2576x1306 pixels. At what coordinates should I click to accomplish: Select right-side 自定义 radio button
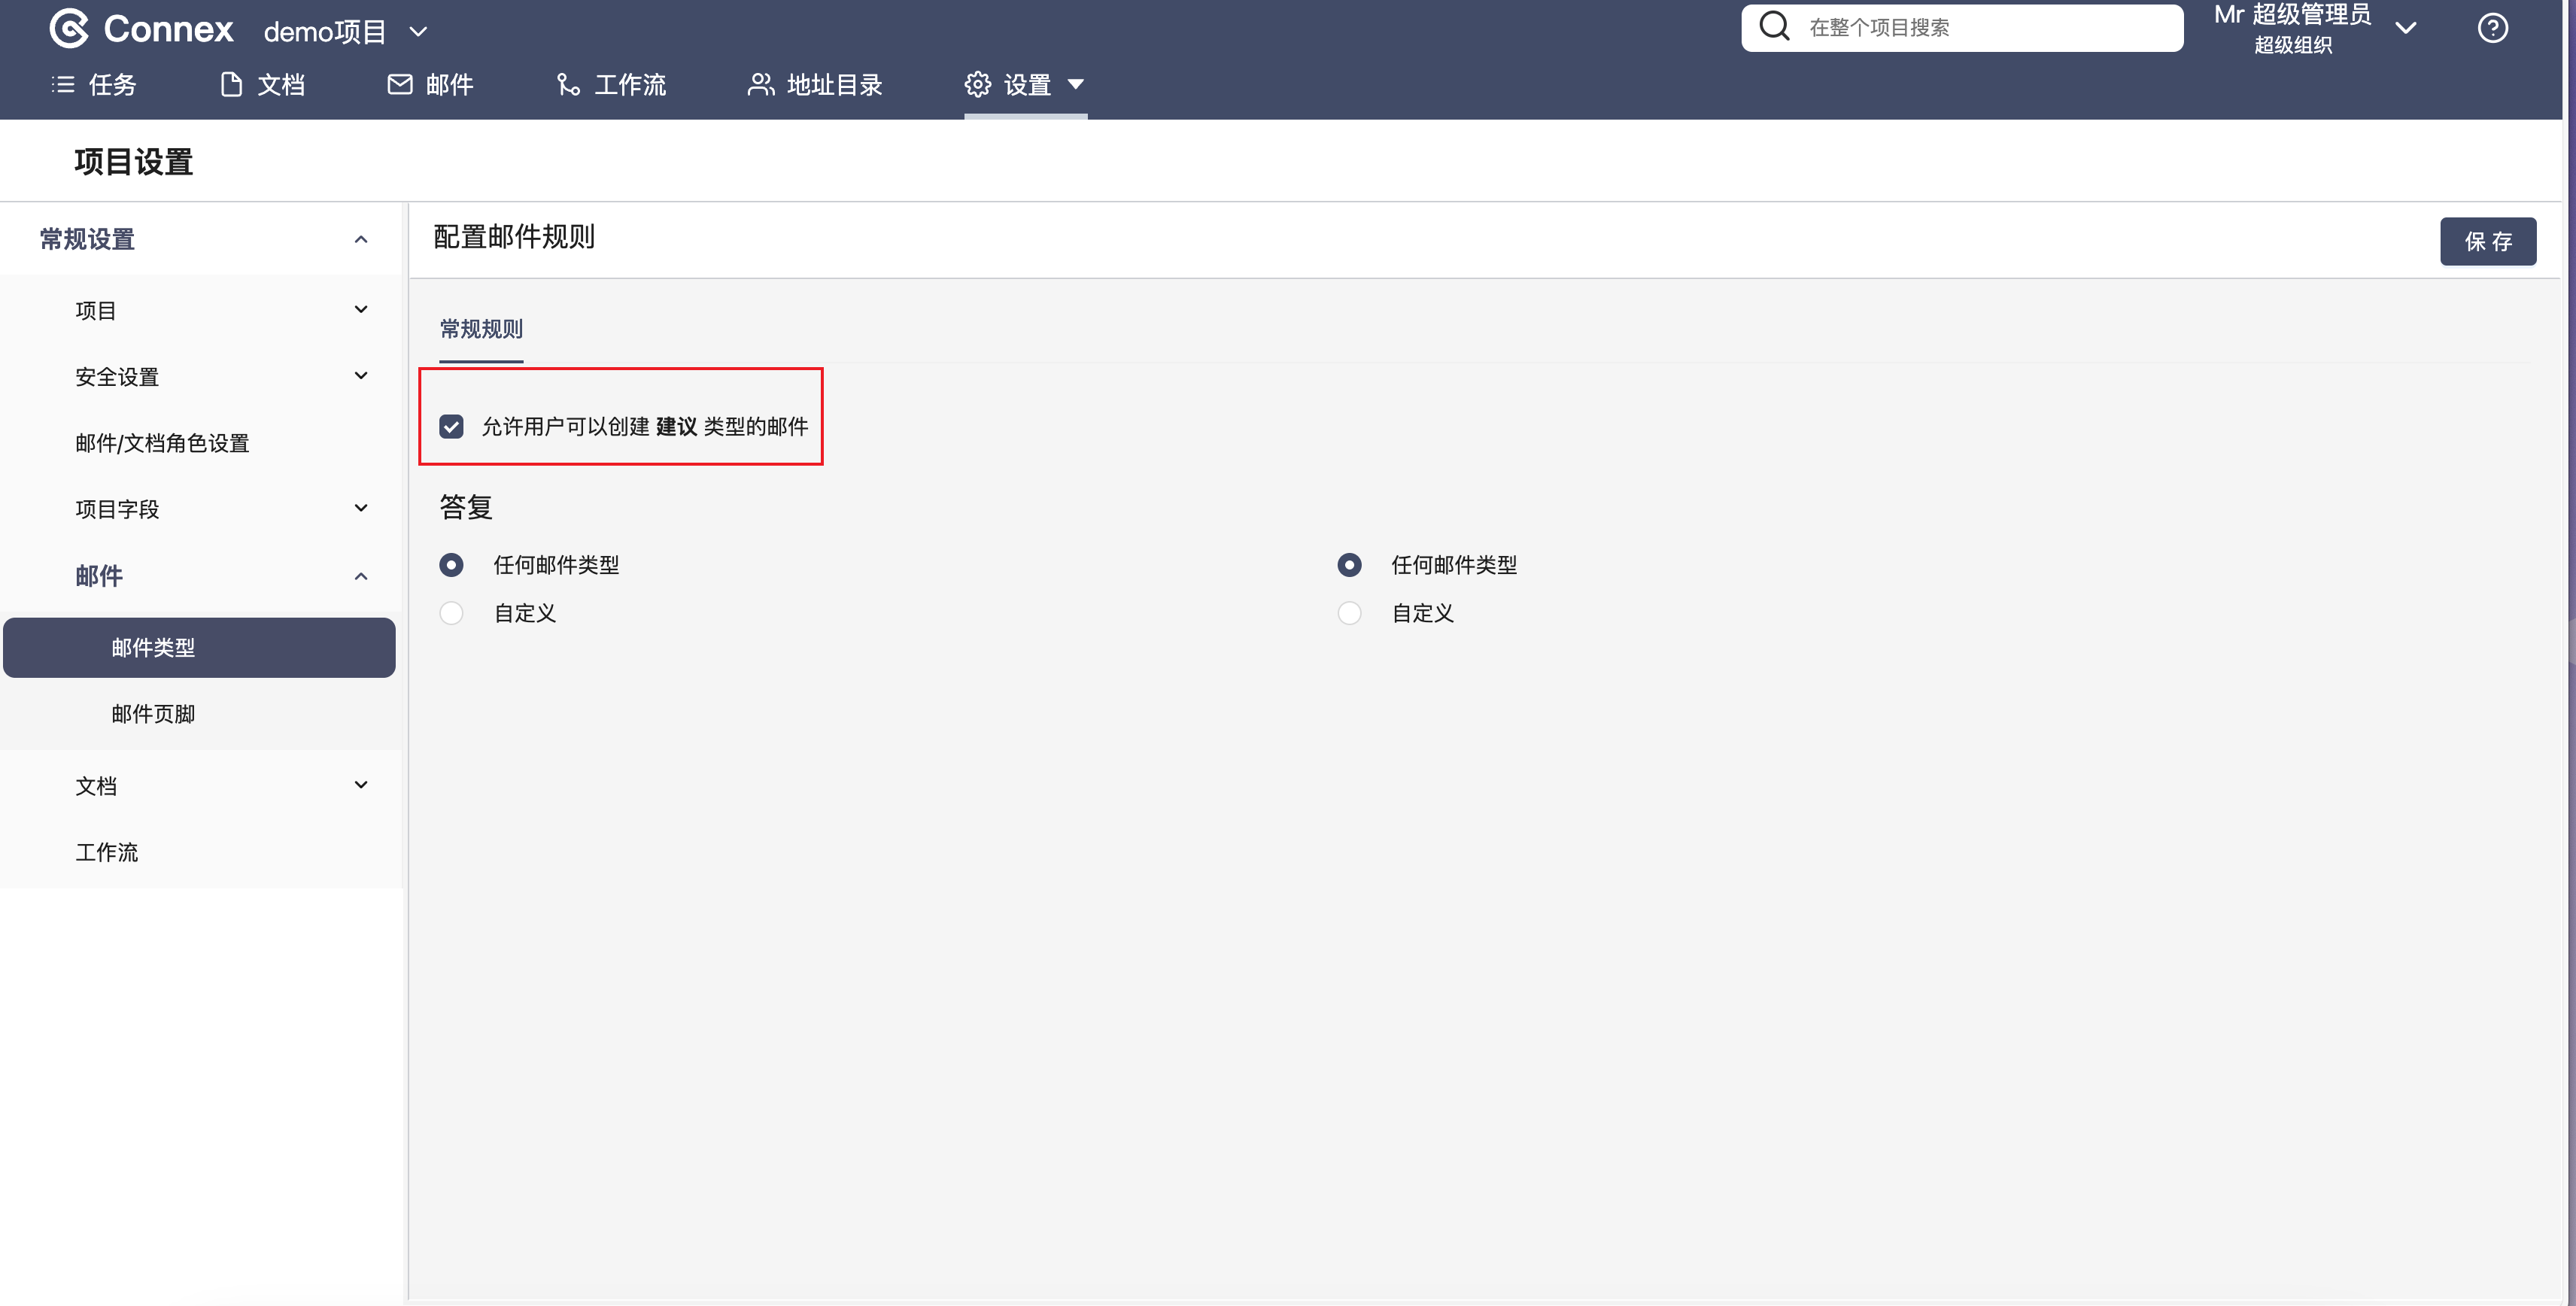1349,613
